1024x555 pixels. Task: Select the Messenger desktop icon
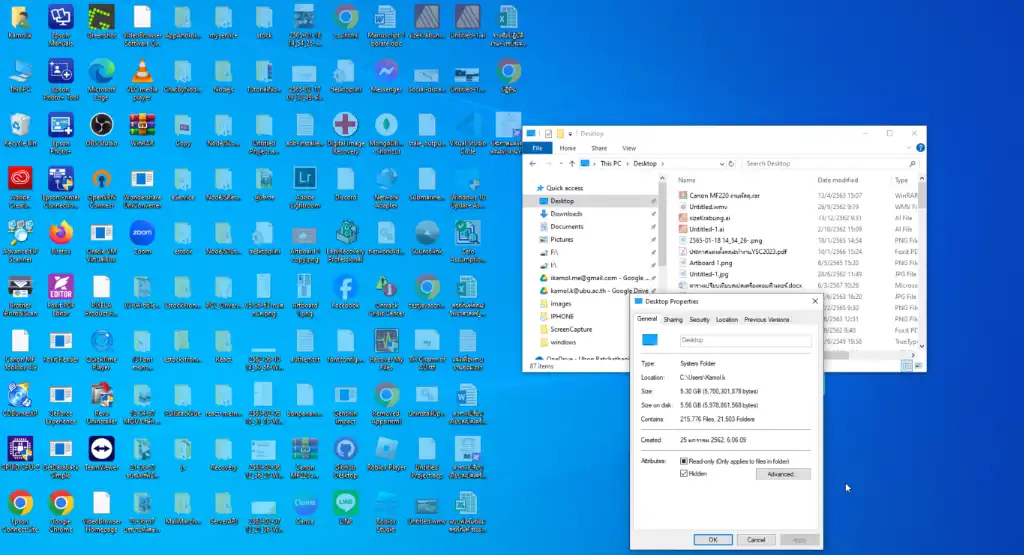pos(386,76)
